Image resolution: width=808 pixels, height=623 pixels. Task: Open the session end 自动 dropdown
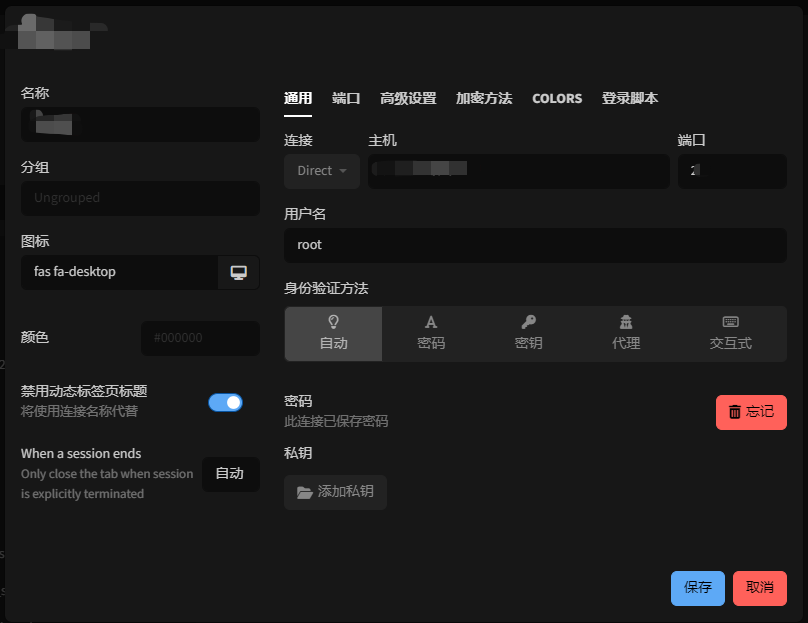(230, 474)
